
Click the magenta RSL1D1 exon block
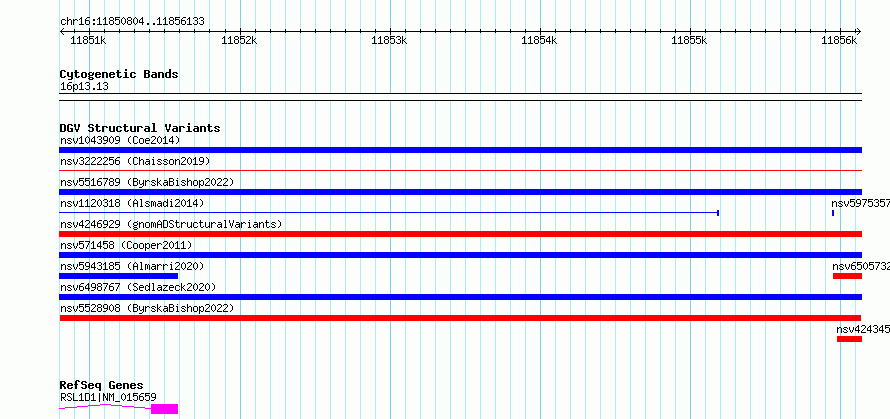click(x=165, y=409)
